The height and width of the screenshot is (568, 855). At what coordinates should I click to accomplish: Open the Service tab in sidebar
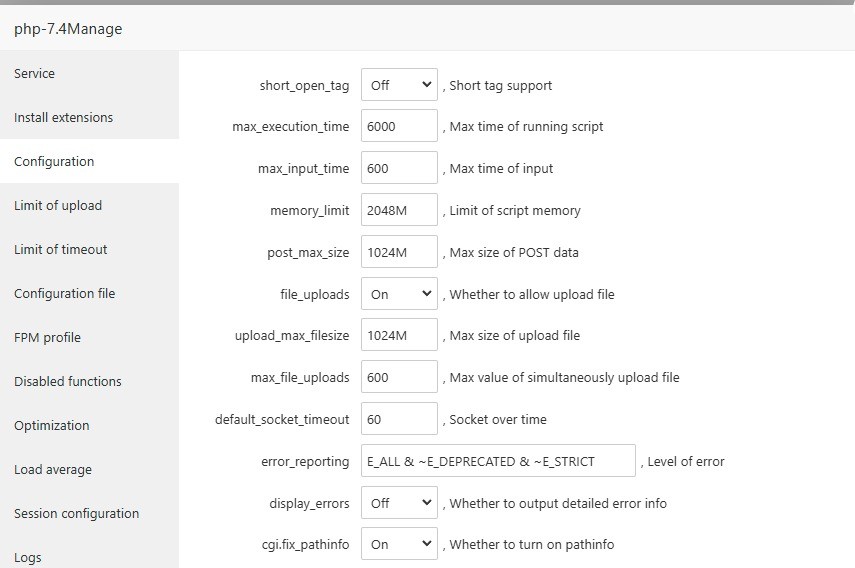pyautogui.click(x=35, y=73)
